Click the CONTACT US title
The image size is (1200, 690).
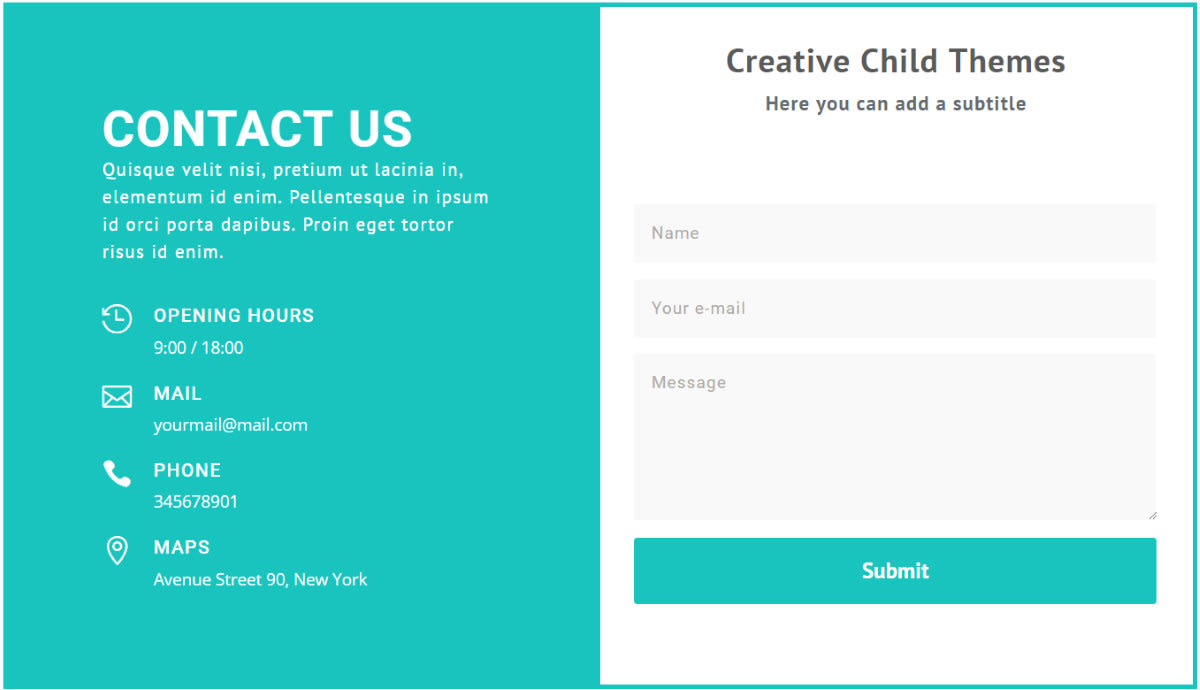pos(257,129)
